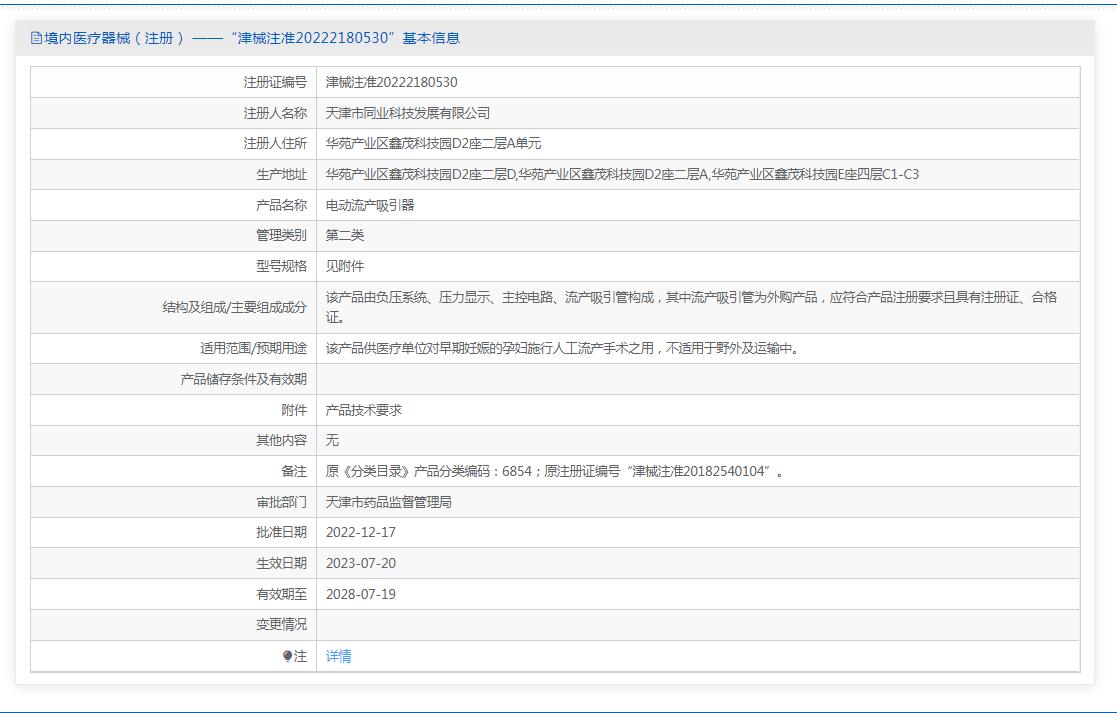Click the remark text with 分类编码 6854
This screenshot has width=1117, height=713.
pyautogui.click(x=554, y=471)
